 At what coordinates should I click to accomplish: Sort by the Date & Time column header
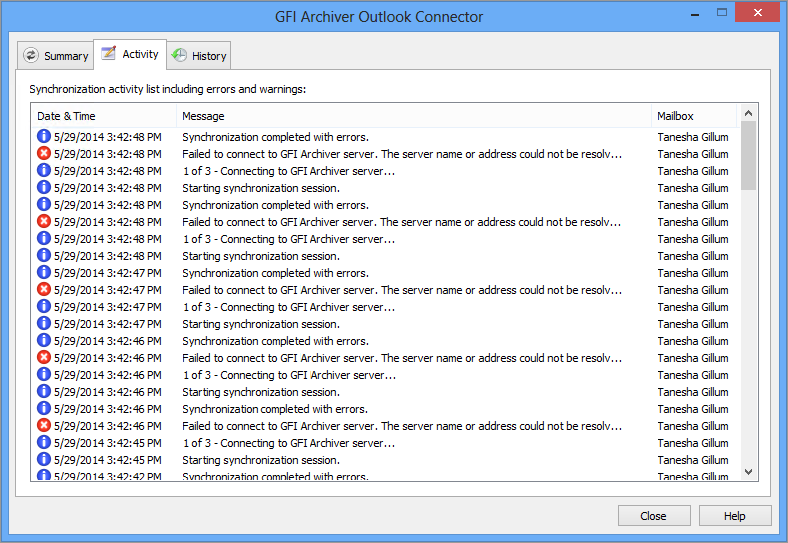point(104,116)
